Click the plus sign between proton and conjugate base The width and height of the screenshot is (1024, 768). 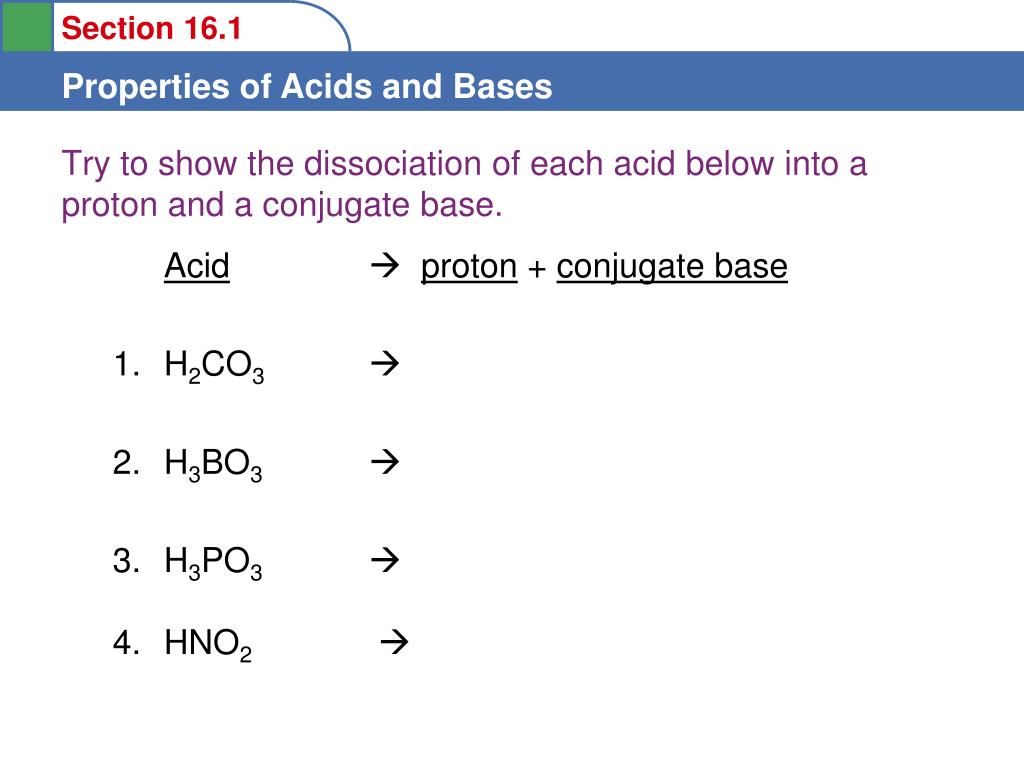click(x=537, y=269)
